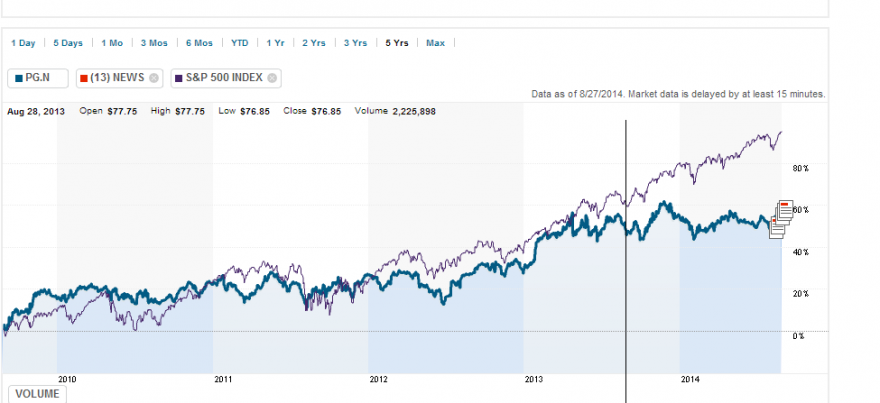Image resolution: width=880 pixels, height=403 pixels.
Task: Click the red NEWS color square
Action: (84, 78)
